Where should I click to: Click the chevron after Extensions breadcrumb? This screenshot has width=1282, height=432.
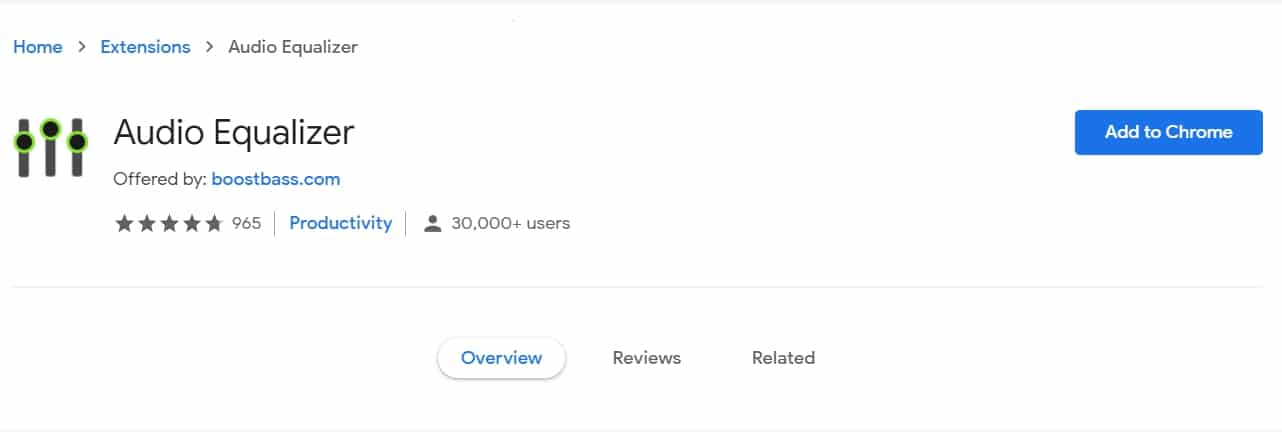[209, 47]
